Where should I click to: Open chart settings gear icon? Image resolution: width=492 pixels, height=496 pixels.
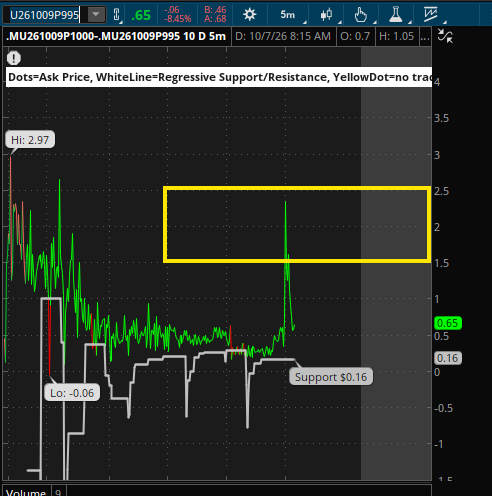(x=249, y=15)
